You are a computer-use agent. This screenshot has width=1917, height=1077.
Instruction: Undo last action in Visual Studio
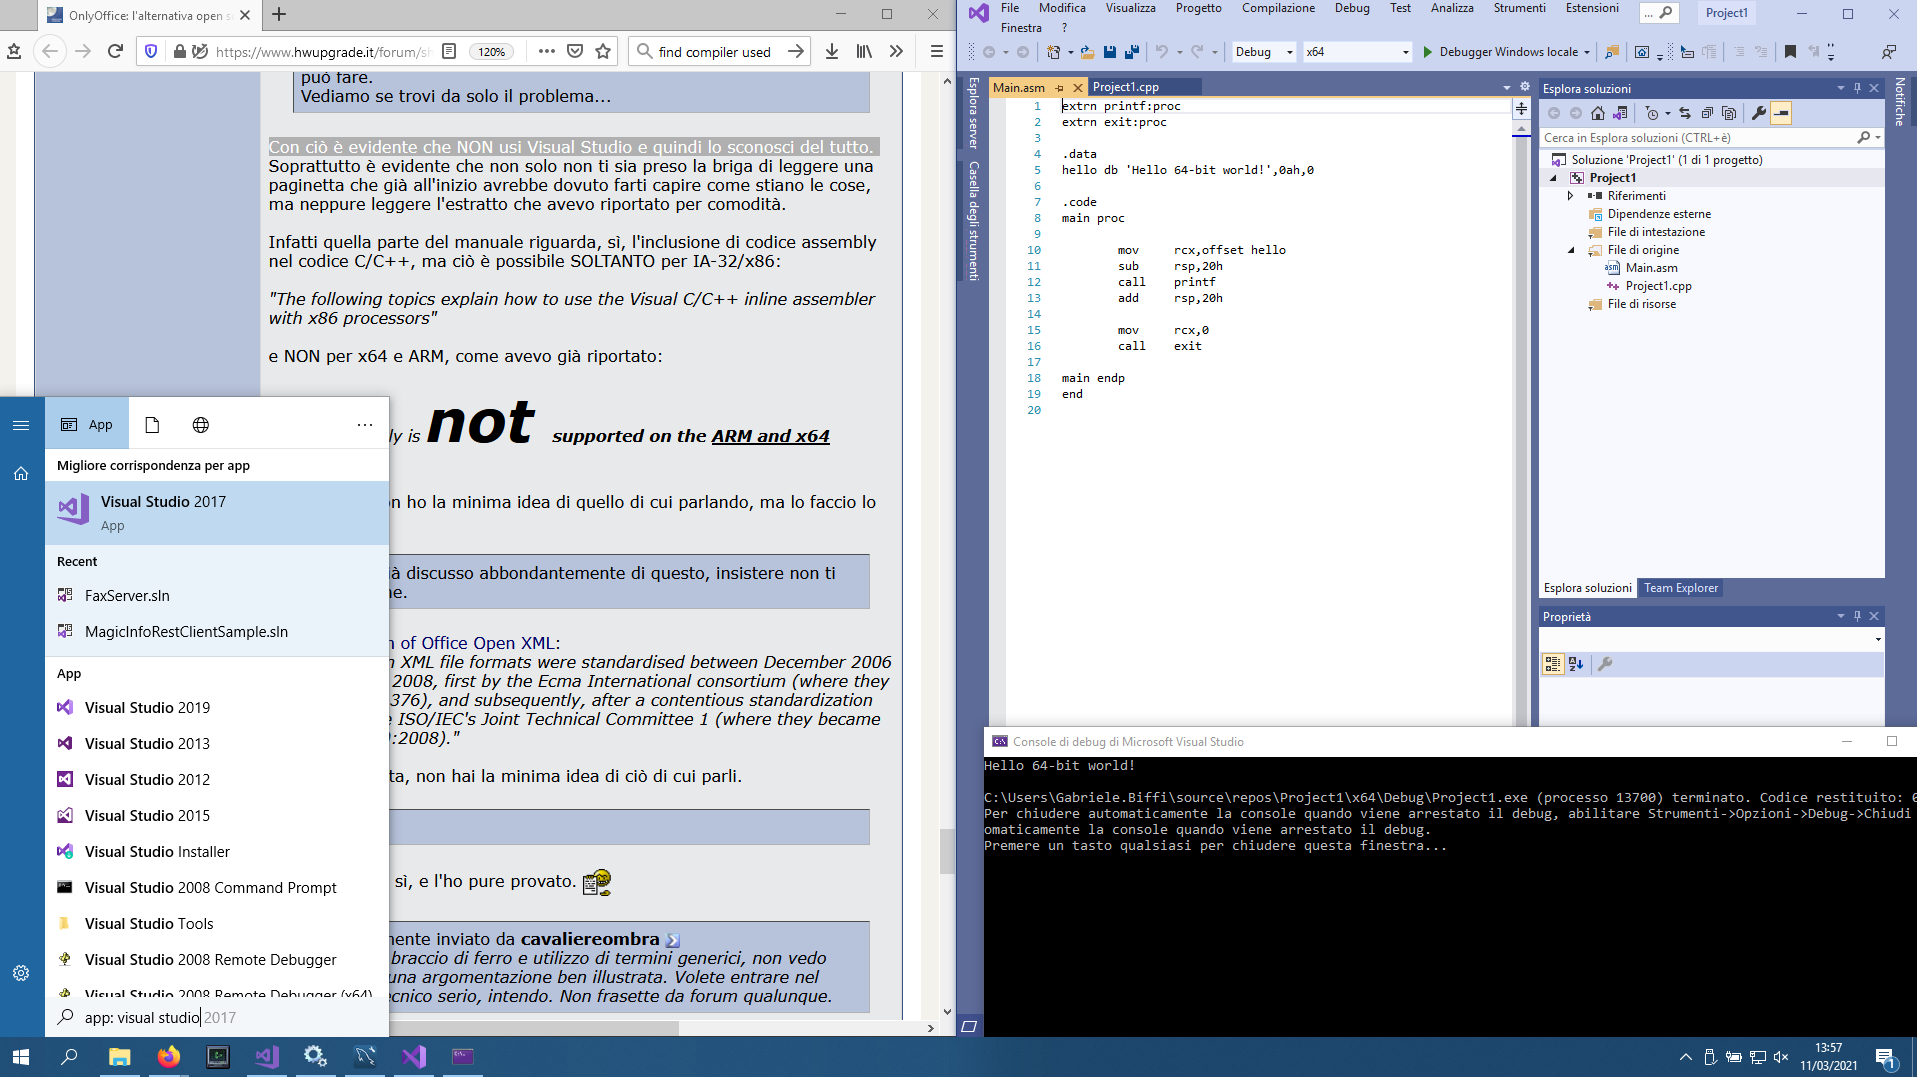click(1162, 52)
